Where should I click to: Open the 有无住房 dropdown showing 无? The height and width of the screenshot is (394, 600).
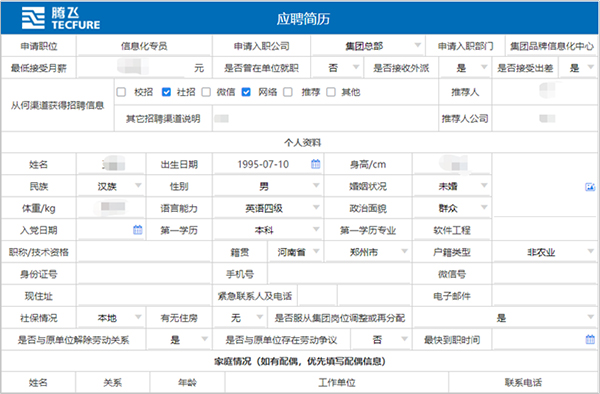[x=239, y=318]
